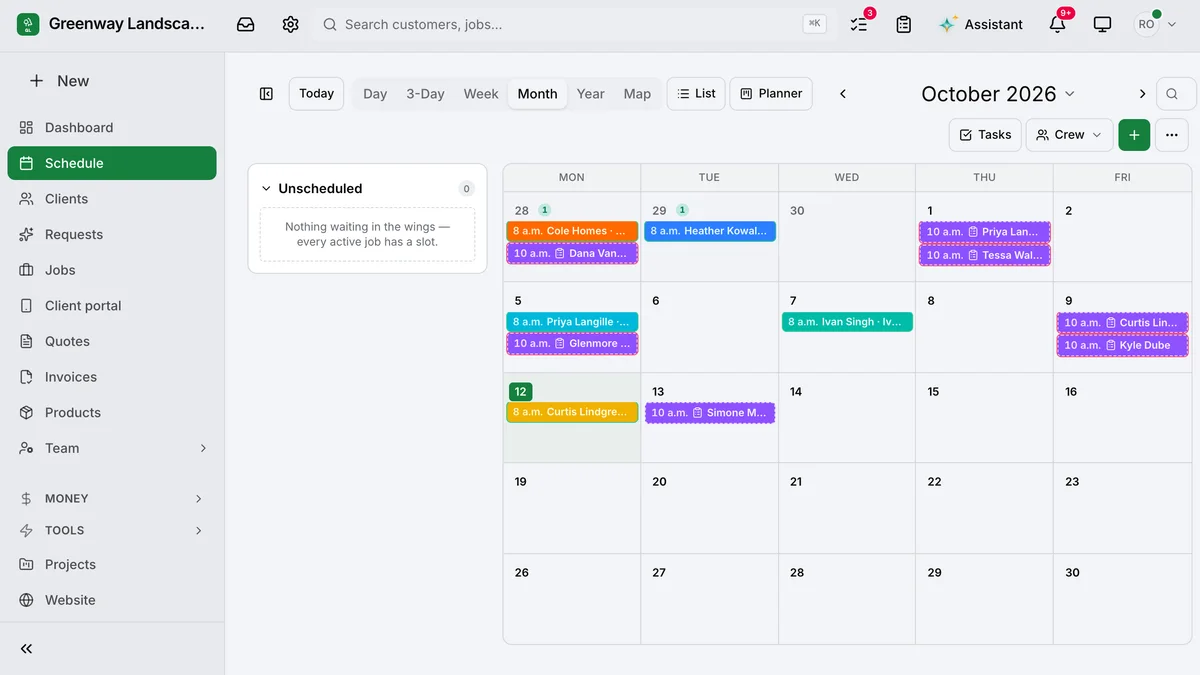Viewport: 1200px width, 675px height.
Task: Open the 10 a.m. Curtis Lin event
Action: pos(1123,323)
